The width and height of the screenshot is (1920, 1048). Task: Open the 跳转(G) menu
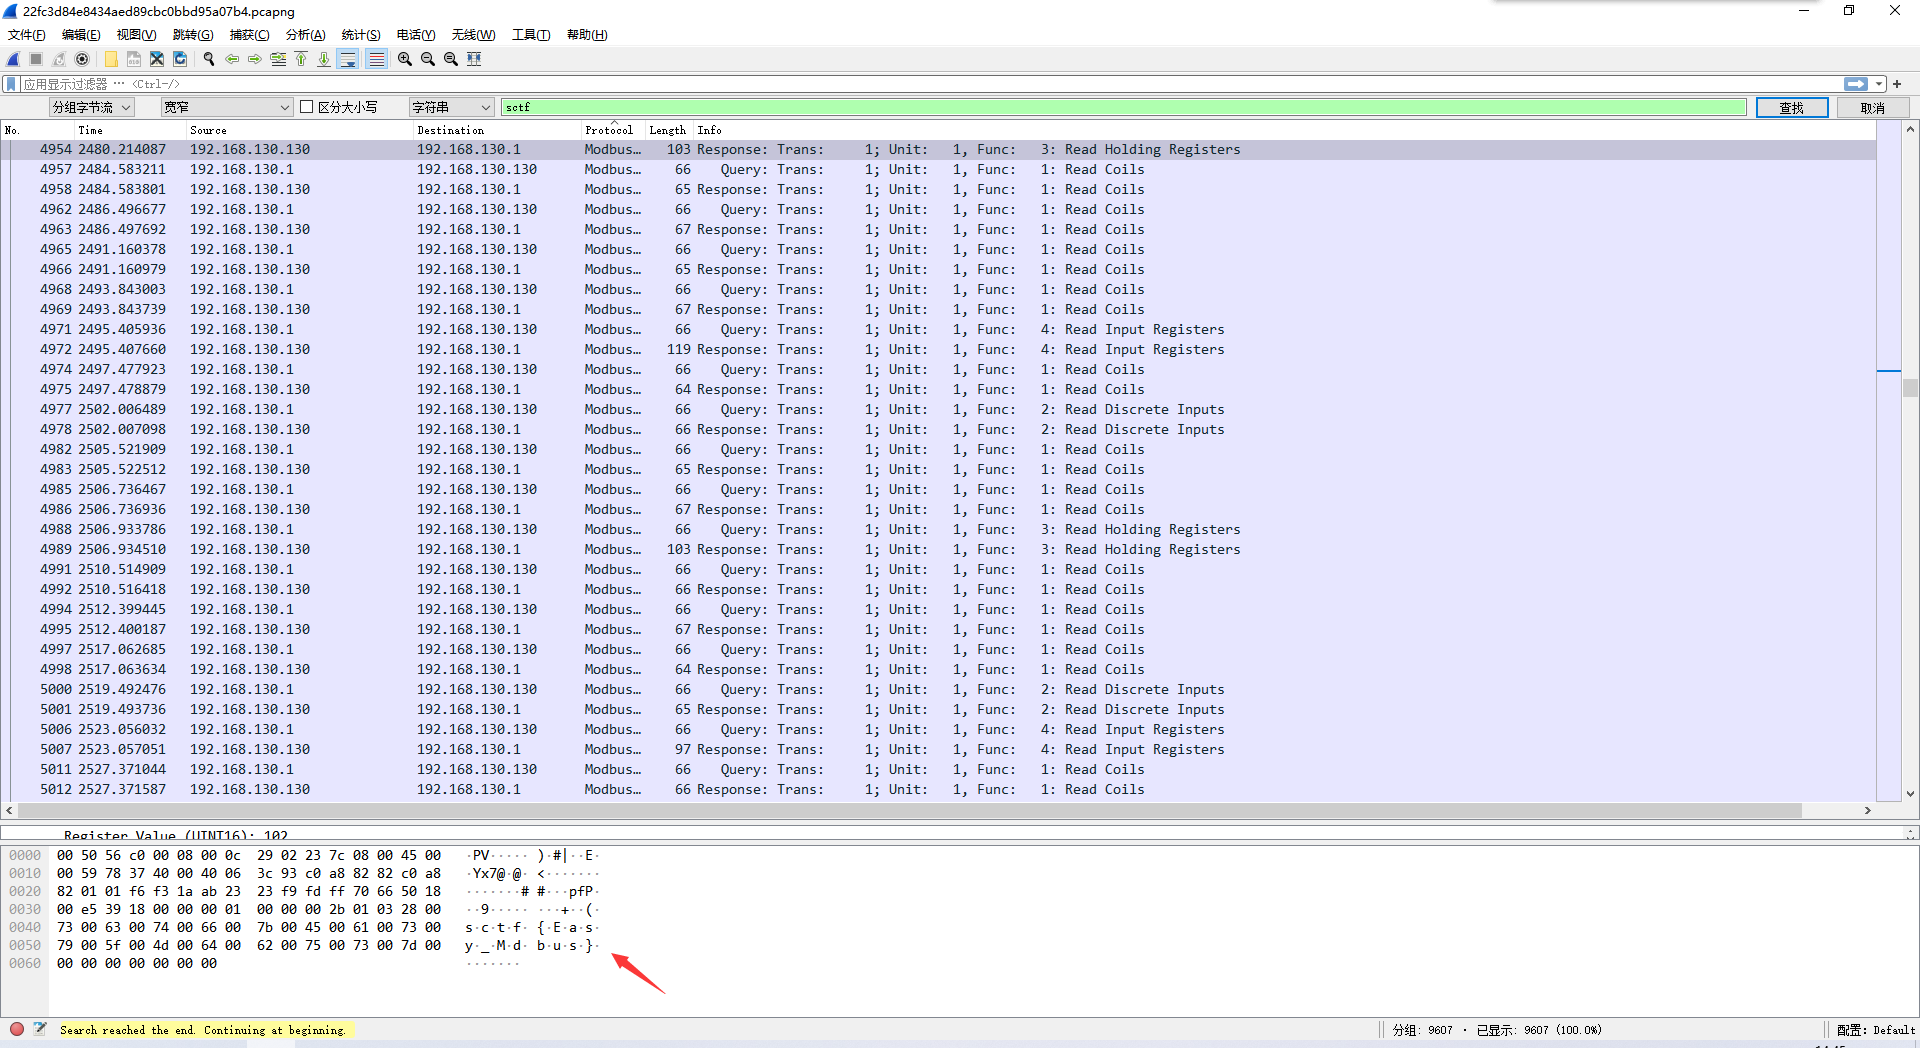(x=193, y=35)
